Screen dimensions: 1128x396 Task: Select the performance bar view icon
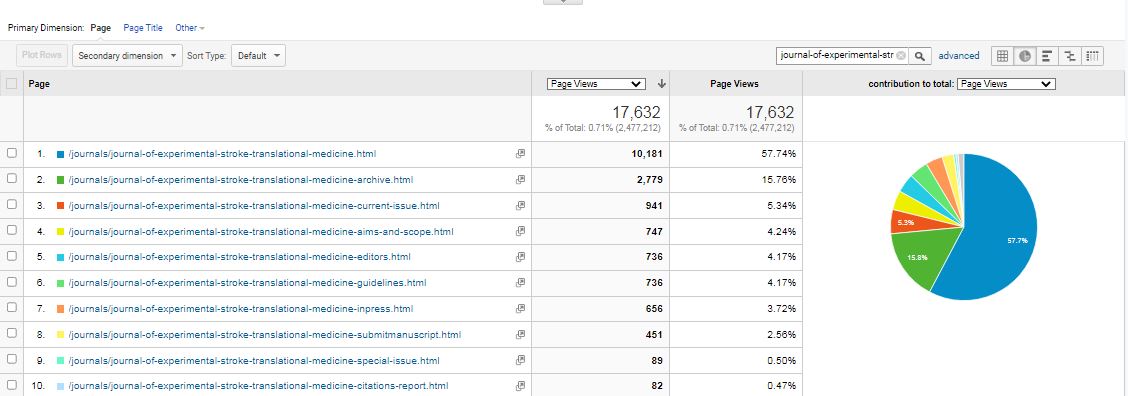click(1047, 55)
